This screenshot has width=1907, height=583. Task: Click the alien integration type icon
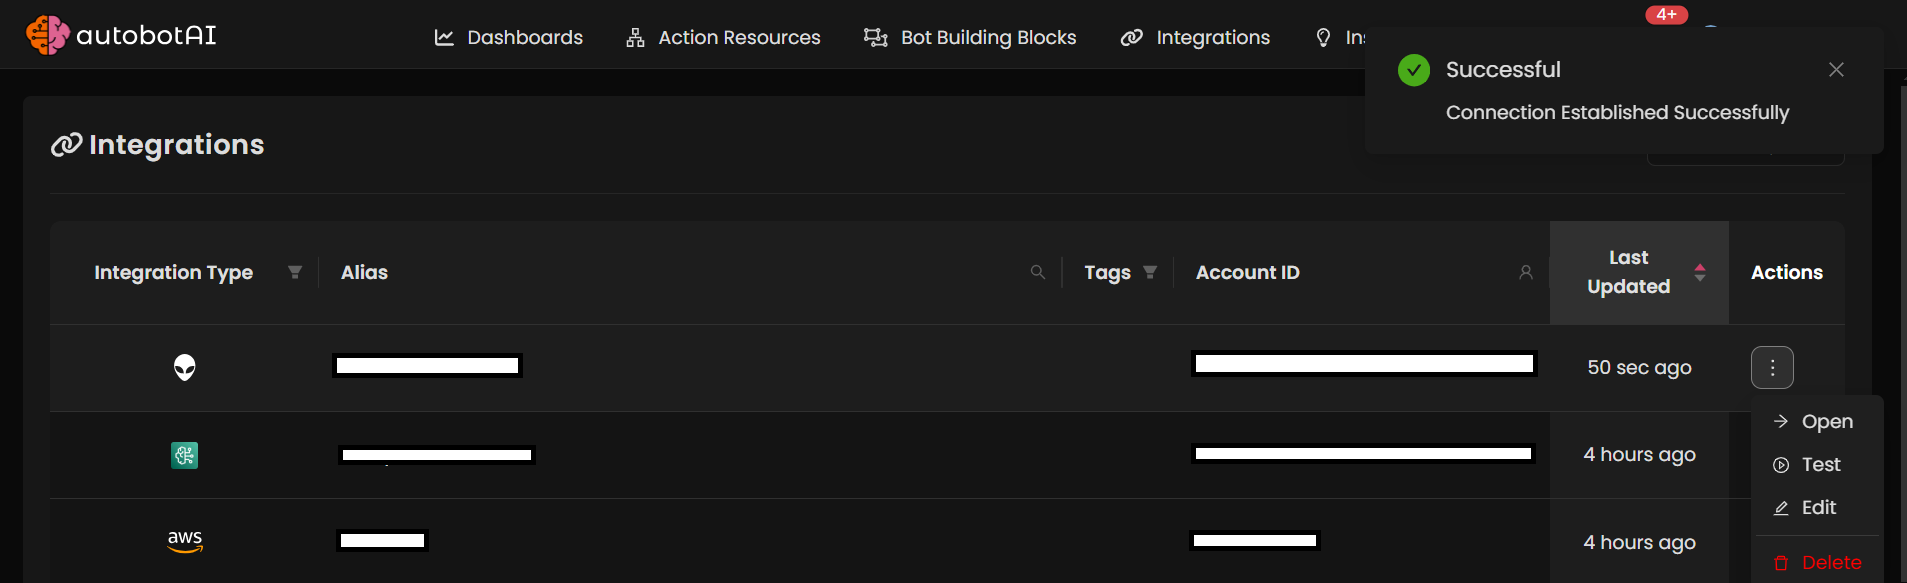185,368
